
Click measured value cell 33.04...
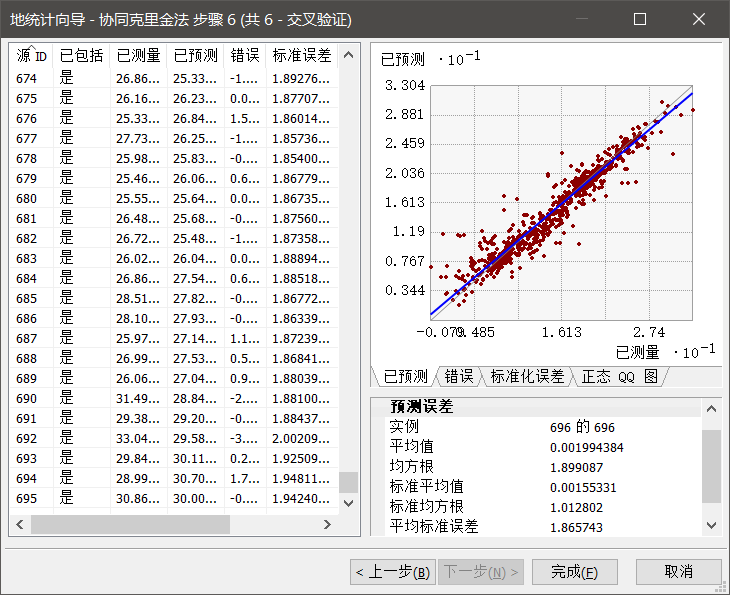[138, 439]
